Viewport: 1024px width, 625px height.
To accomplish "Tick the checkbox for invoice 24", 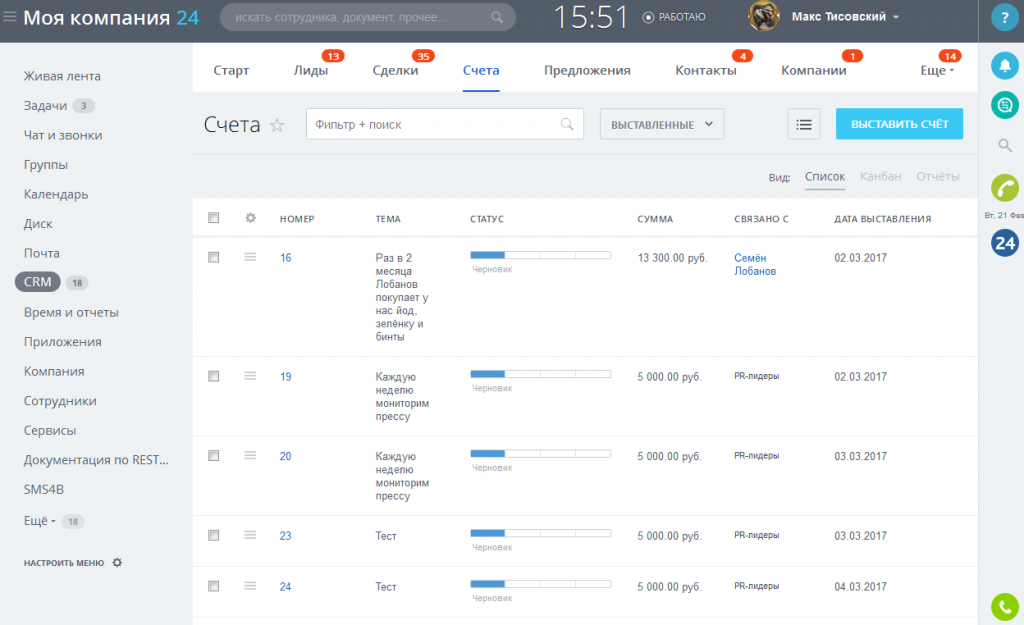I will [x=214, y=586].
